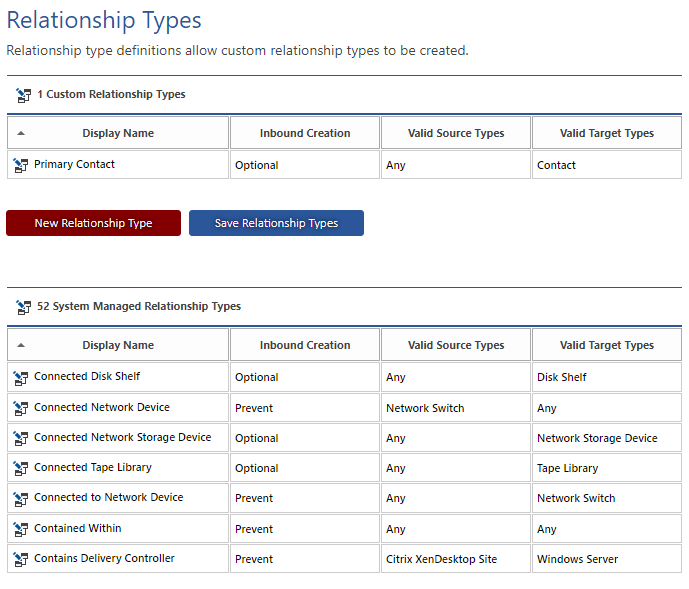Click the Contains Delivery Controller row icon

pyautogui.click(x=20, y=559)
